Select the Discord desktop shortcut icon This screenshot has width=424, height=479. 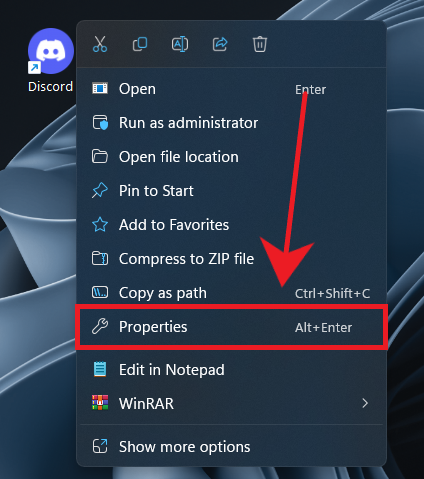point(51,51)
